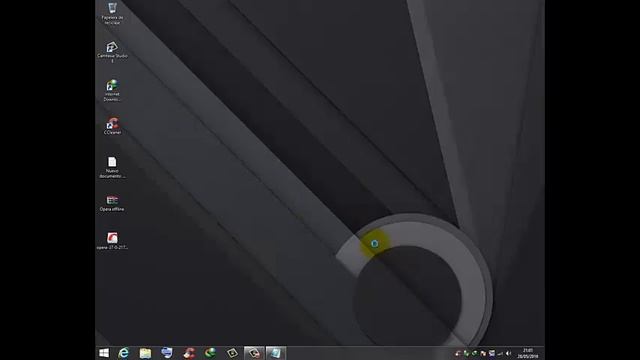Open the taskbar clock and date
640x360 pixels.
coord(528,353)
